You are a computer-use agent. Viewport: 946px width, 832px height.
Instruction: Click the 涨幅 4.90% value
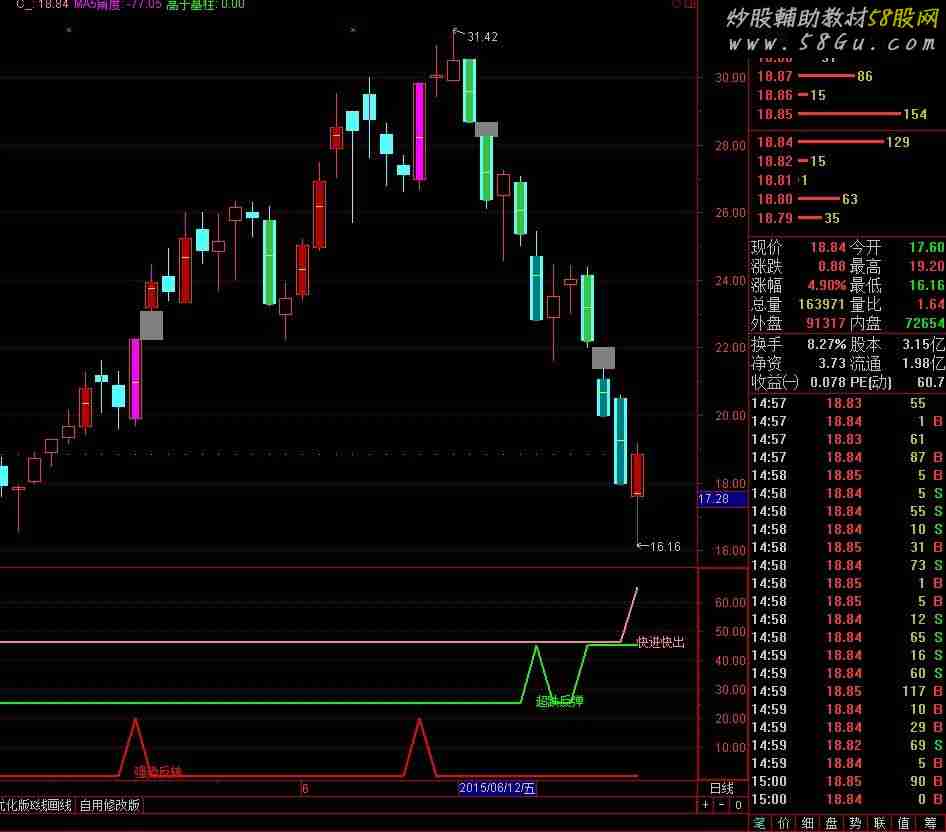click(x=827, y=285)
